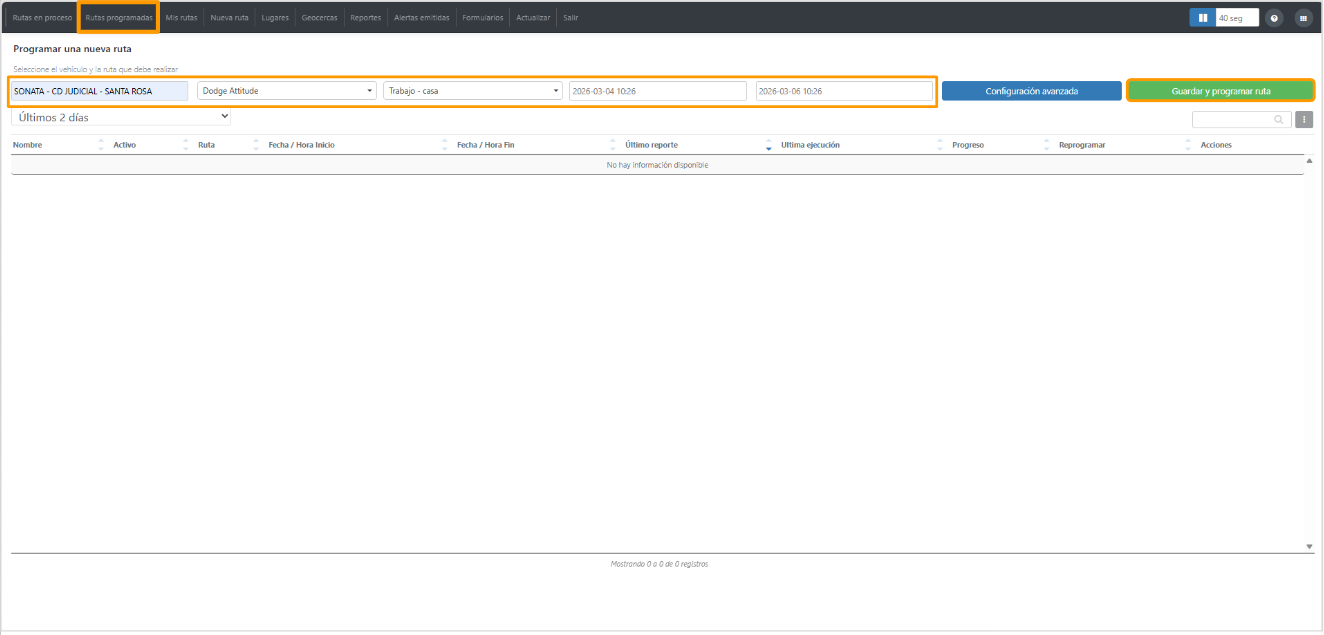This screenshot has height=635, width=1324.
Task: Select Nueva ruta in the top menu
Action: 229,18
